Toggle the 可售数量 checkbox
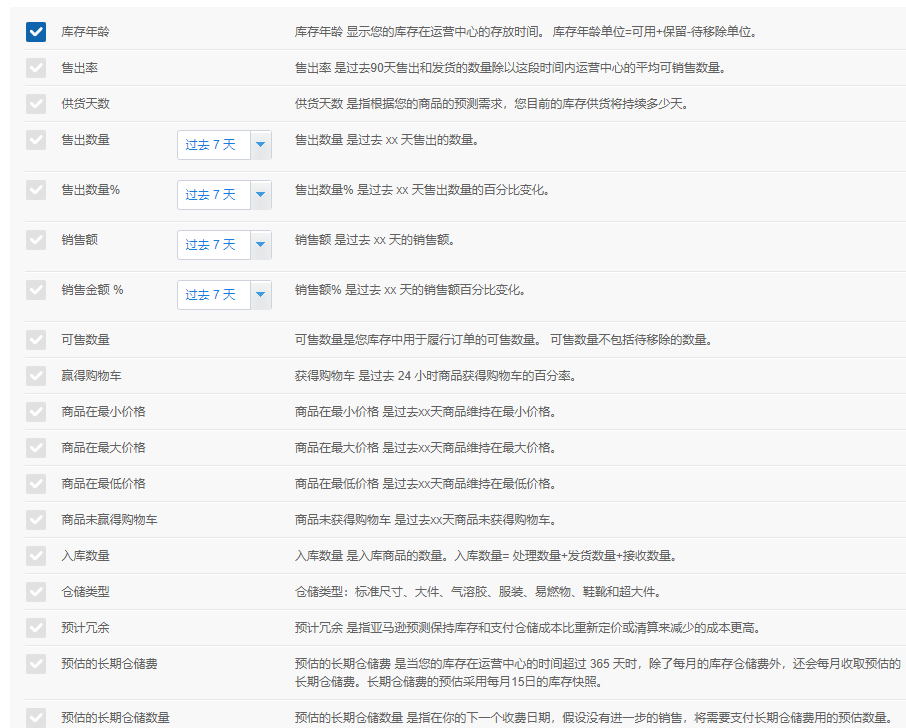This screenshot has width=906, height=728. point(36,340)
